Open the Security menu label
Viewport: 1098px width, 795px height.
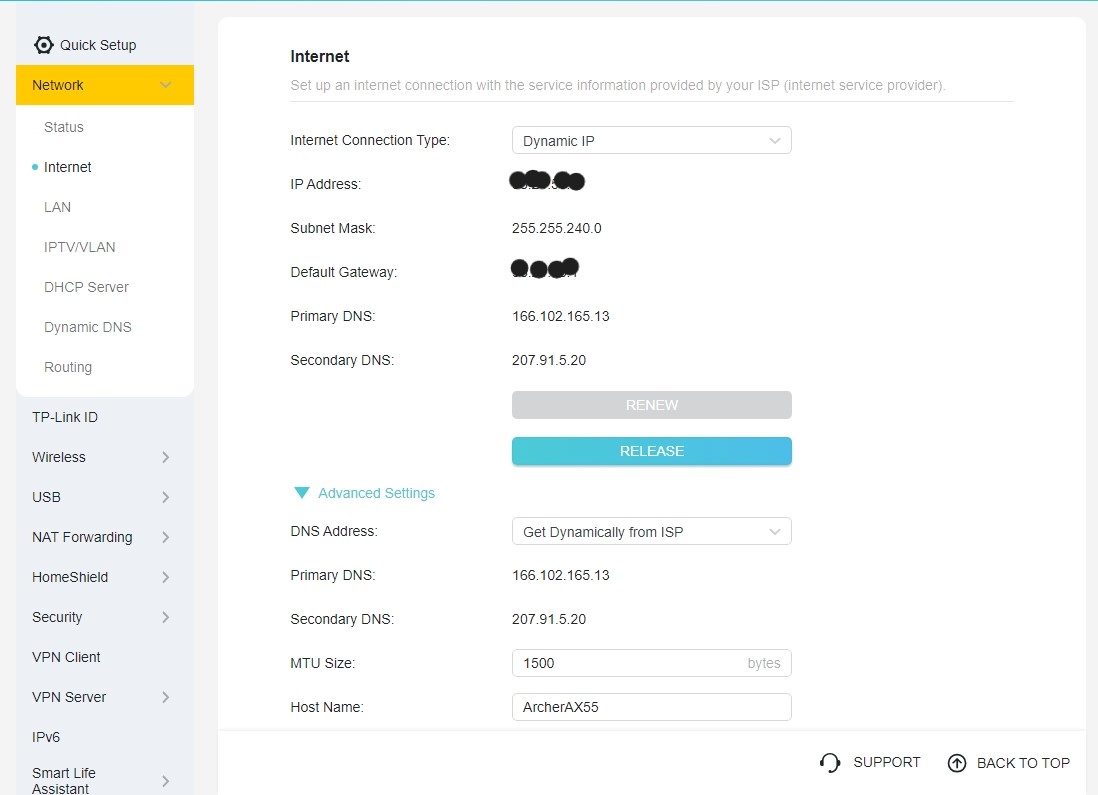(57, 617)
